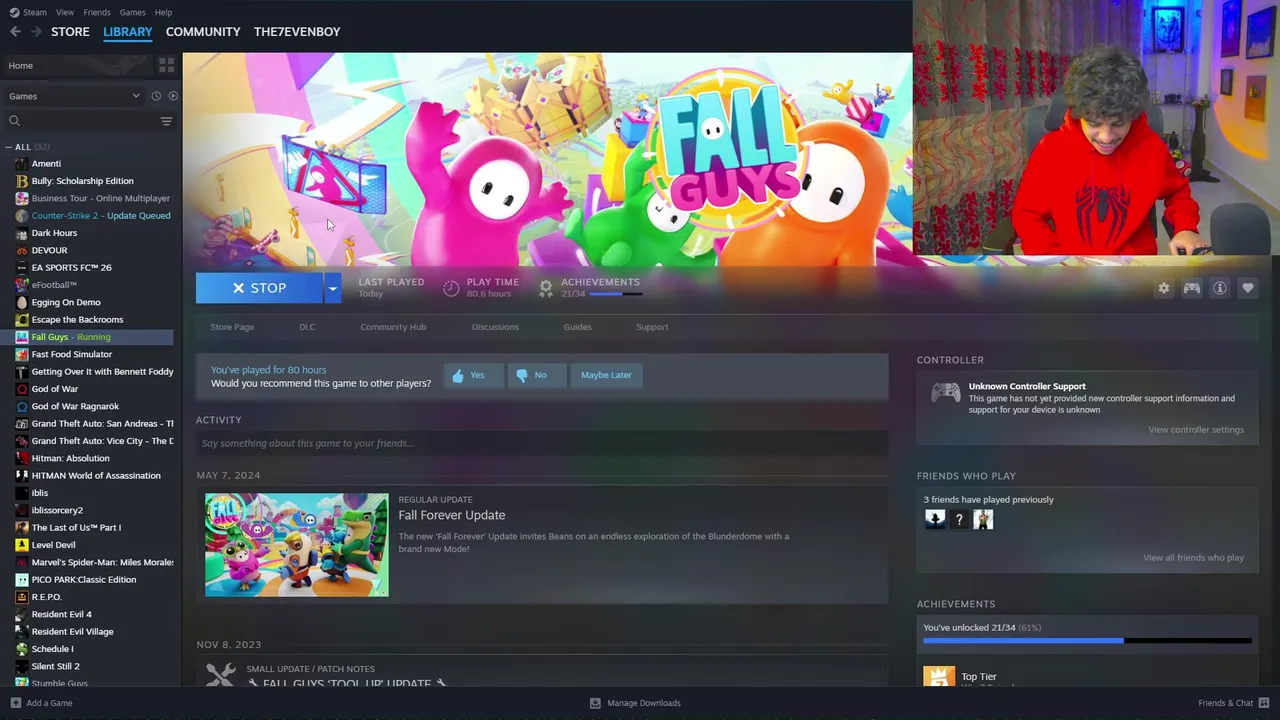Select God of War Ragnarök in the library

pyautogui.click(x=75, y=407)
